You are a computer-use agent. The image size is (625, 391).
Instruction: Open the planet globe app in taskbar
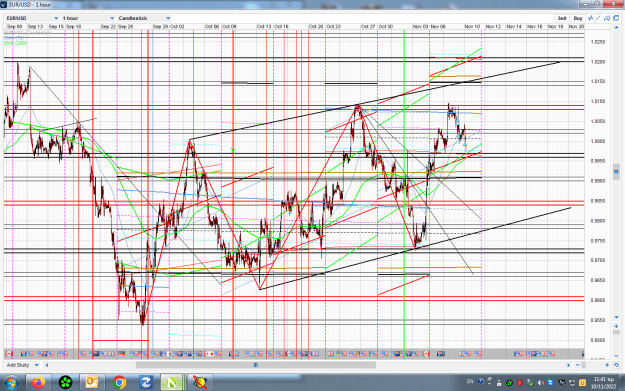click(x=199, y=383)
